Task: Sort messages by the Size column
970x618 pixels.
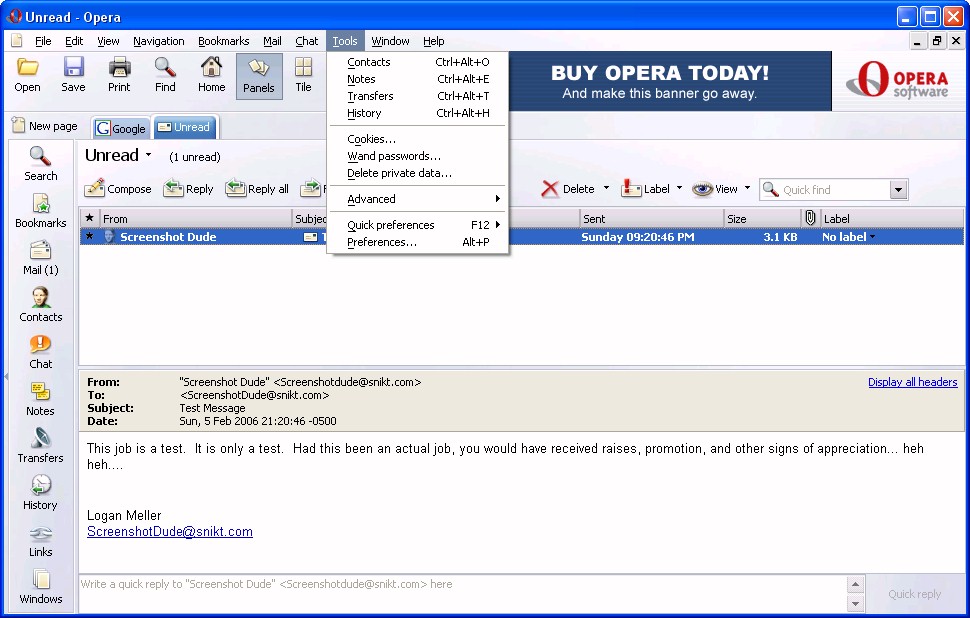Action: coord(762,218)
